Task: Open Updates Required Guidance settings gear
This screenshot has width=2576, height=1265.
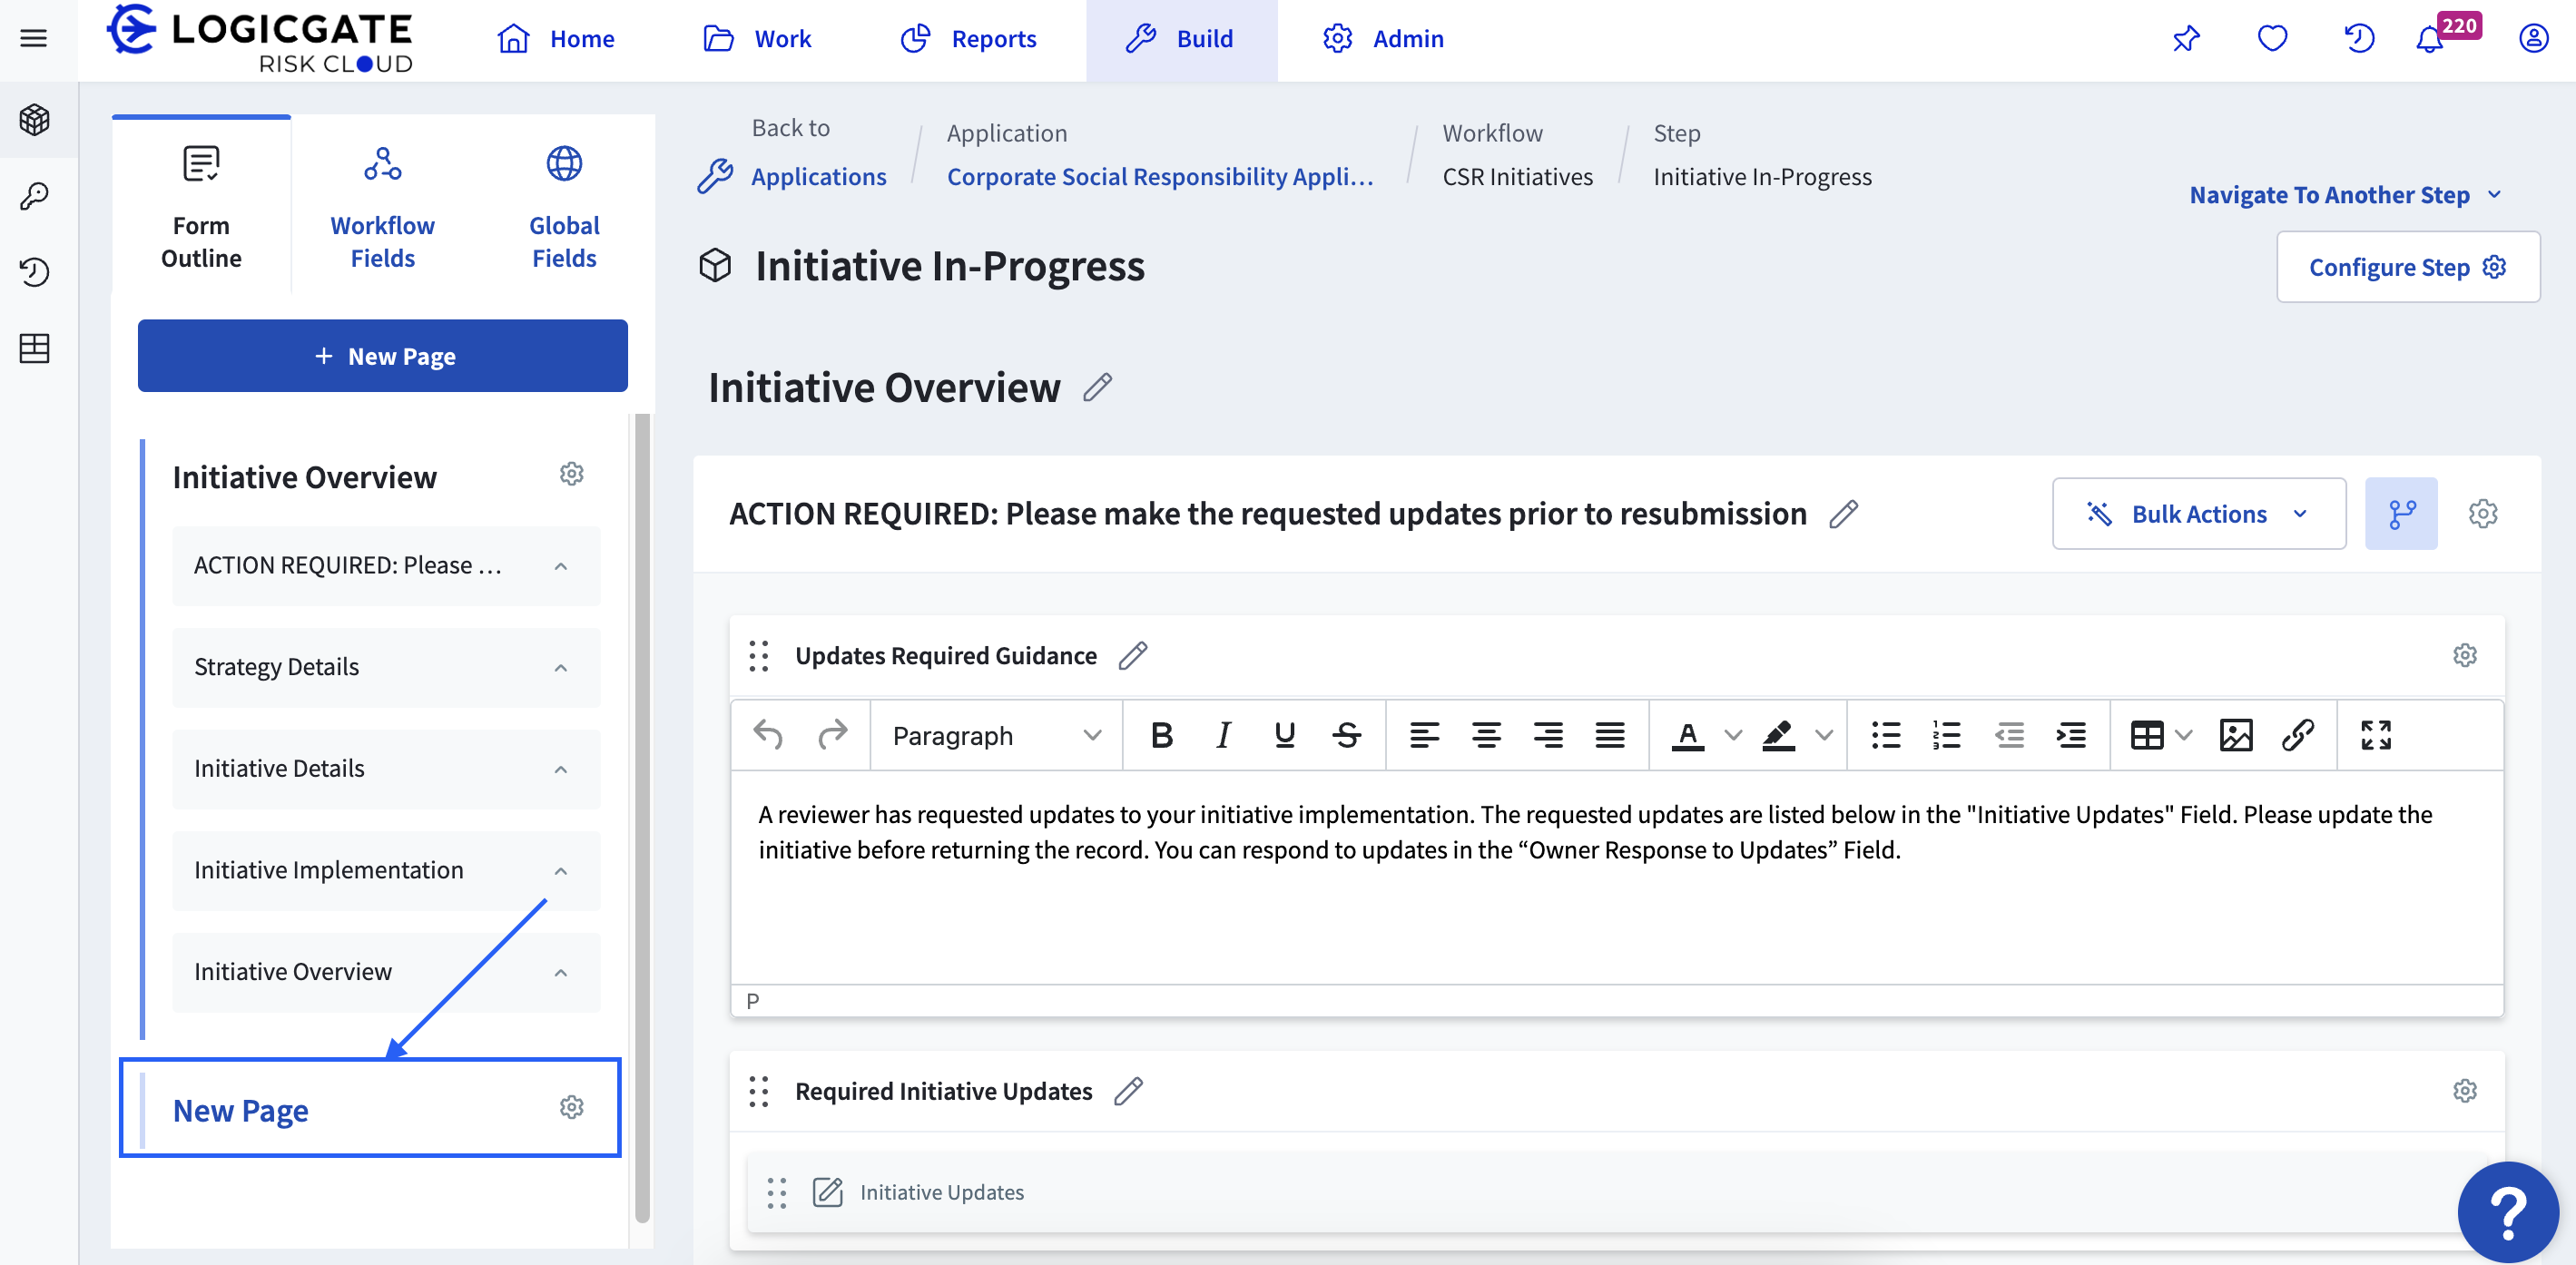Action: click(2464, 655)
